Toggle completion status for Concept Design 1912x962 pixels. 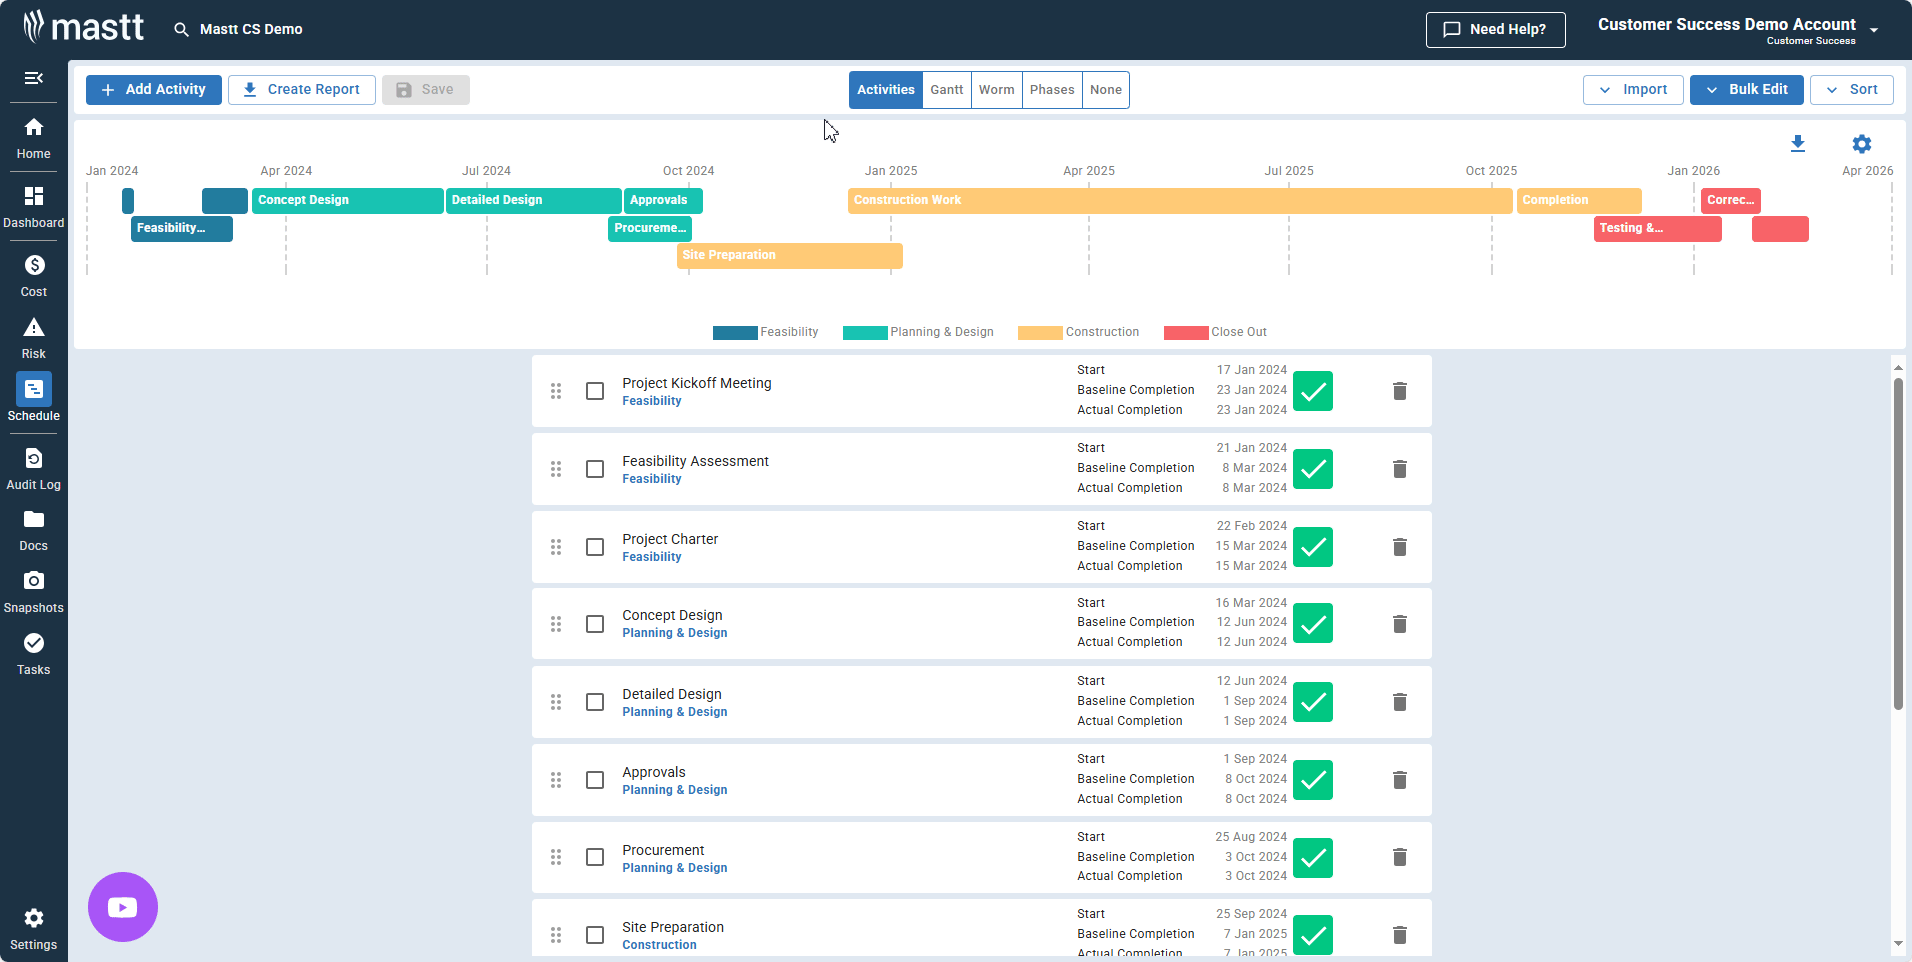point(1313,623)
